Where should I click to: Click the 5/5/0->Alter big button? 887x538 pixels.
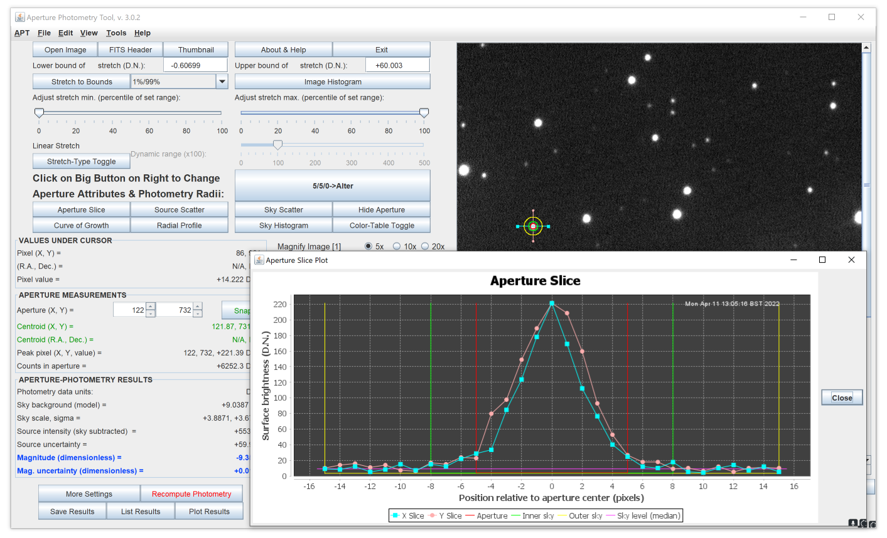pos(332,186)
